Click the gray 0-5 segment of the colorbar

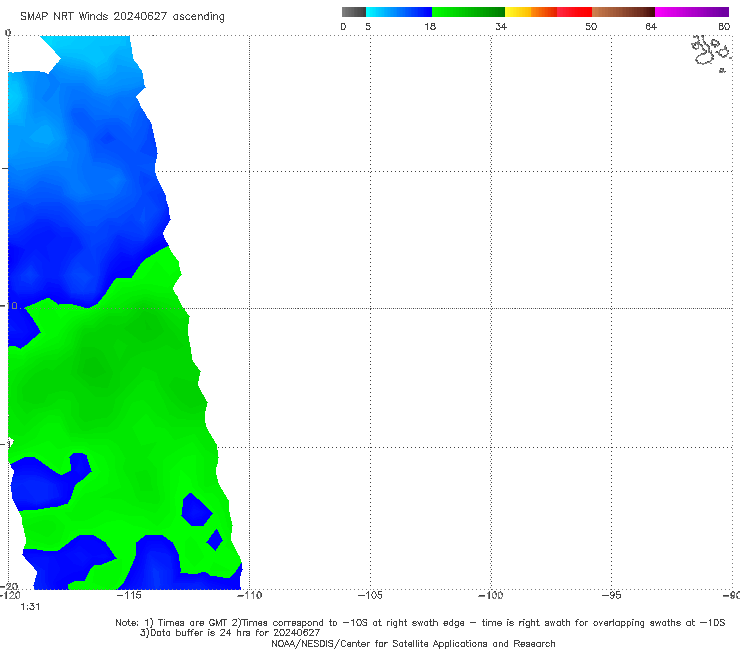[x=354, y=12]
